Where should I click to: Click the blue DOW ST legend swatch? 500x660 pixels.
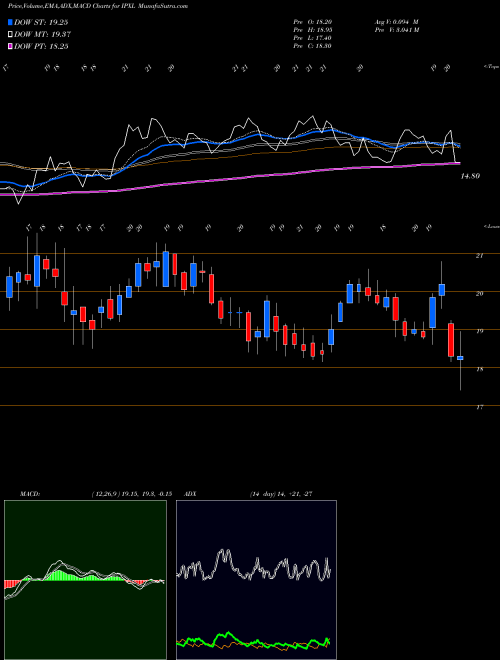11,22
